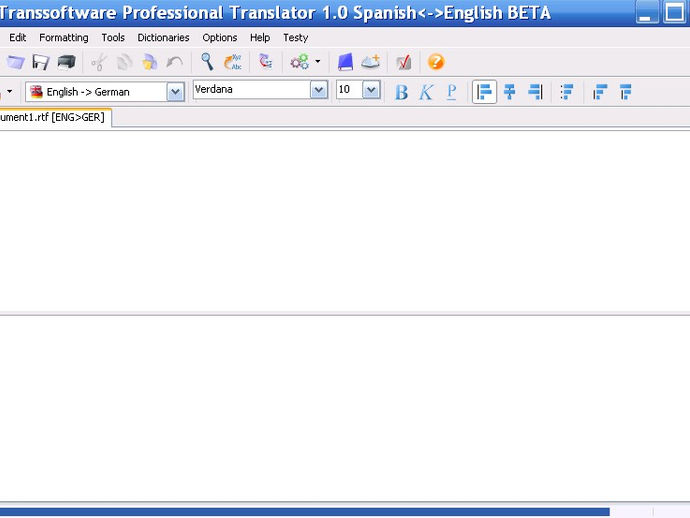Click the decrease indent icon

(600, 92)
